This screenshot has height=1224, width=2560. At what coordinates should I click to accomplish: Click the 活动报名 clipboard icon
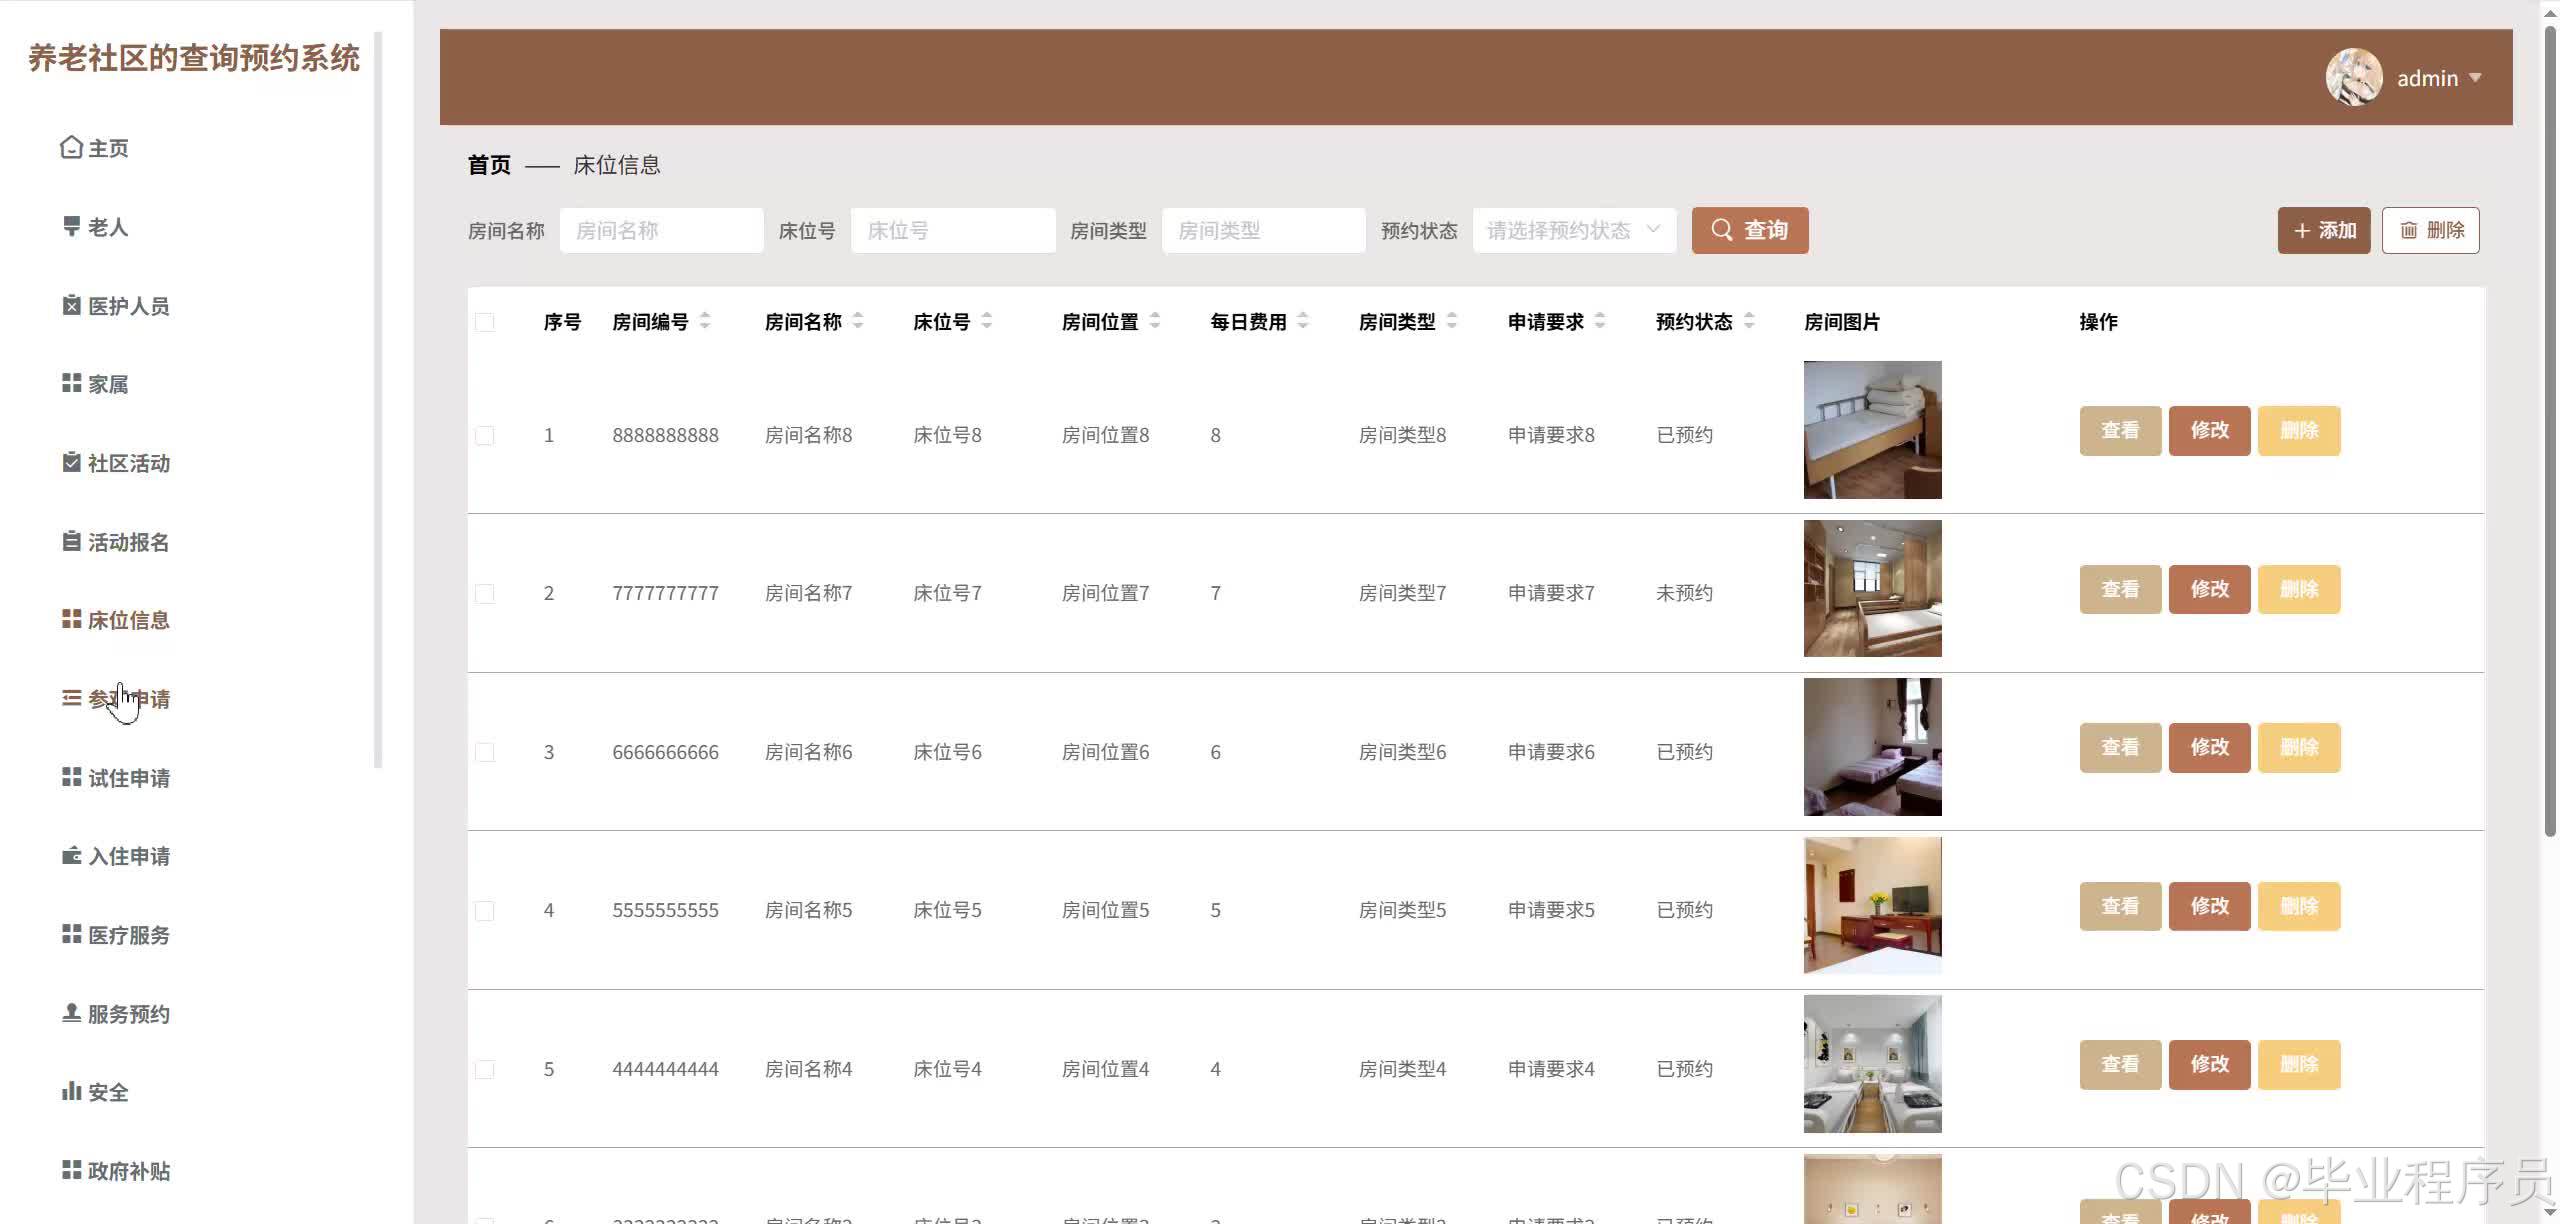[x=71, y=542]
